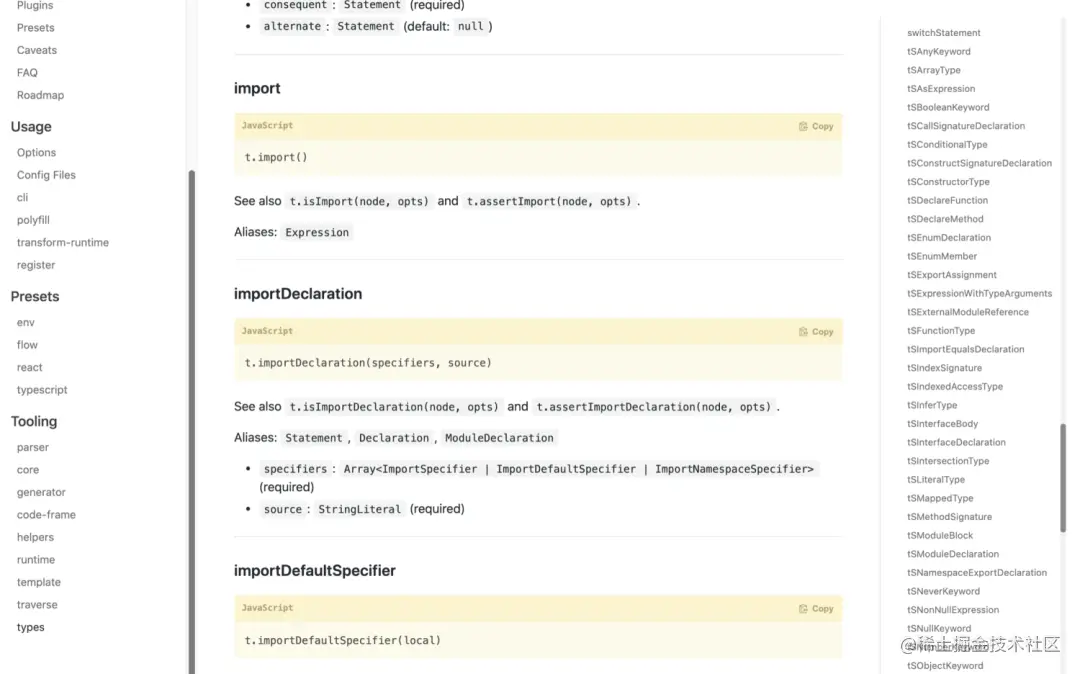The height and width of the screenshot is (674, 1080).
Task: Open the FAQ page from the sidebar
Action: pos(27,72)
